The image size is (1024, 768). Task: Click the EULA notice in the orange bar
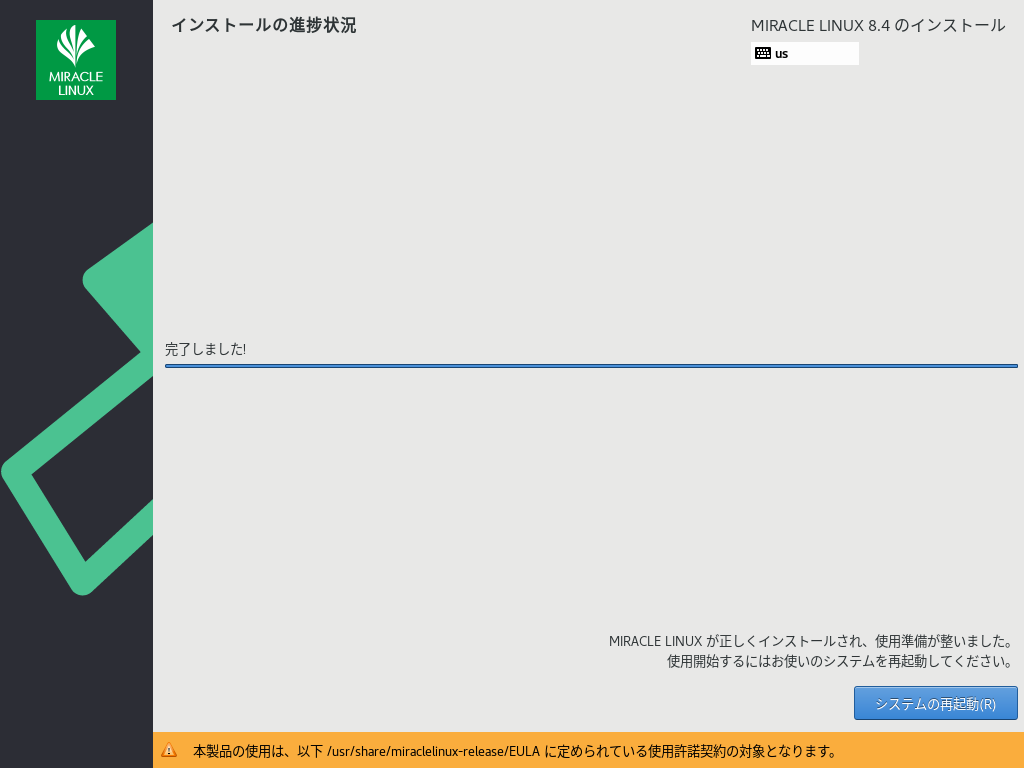pos(514,750)
